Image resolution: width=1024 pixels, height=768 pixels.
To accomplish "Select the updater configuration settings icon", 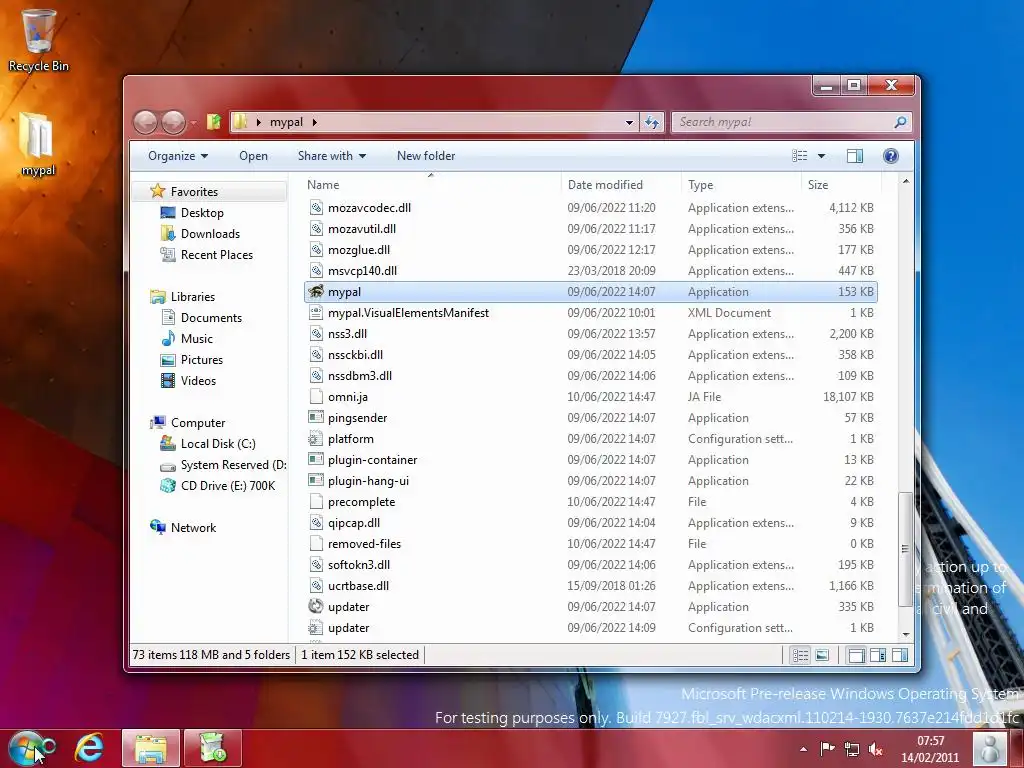I will [316, 628].
